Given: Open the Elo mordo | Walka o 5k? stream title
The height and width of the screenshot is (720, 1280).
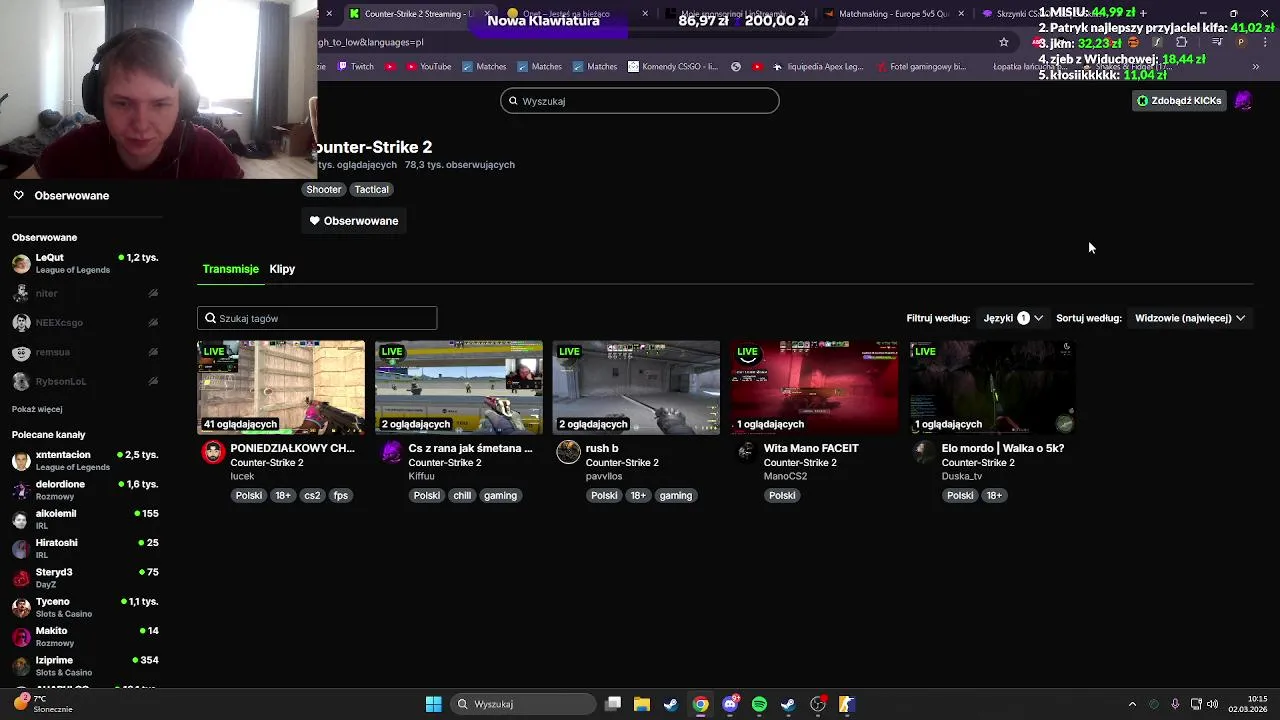Looking at the screenshot, I should pos(1002,448).
